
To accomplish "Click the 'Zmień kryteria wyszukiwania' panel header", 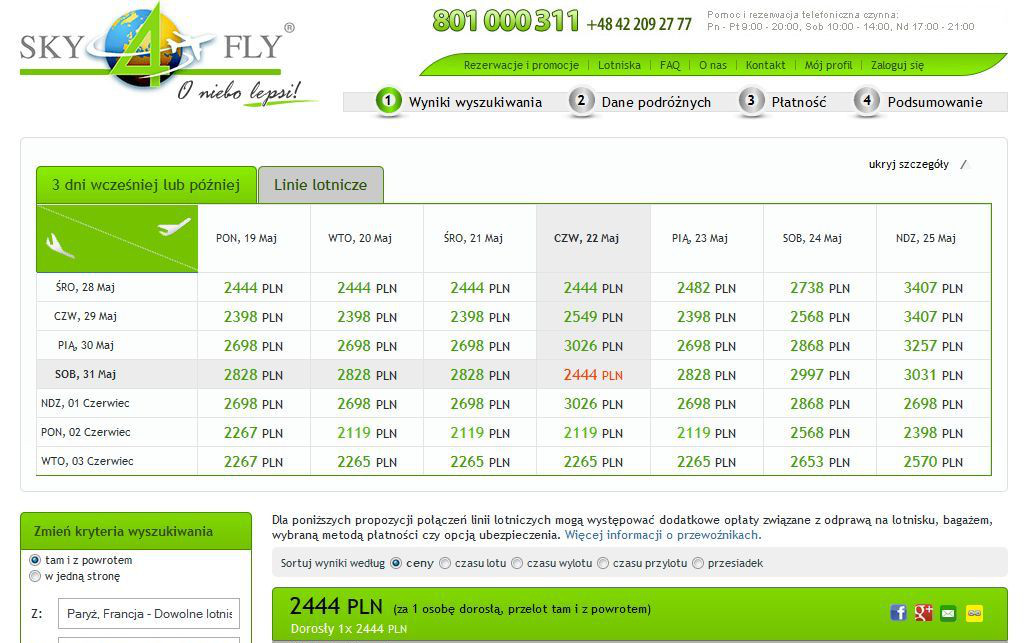I will point(136,531).
